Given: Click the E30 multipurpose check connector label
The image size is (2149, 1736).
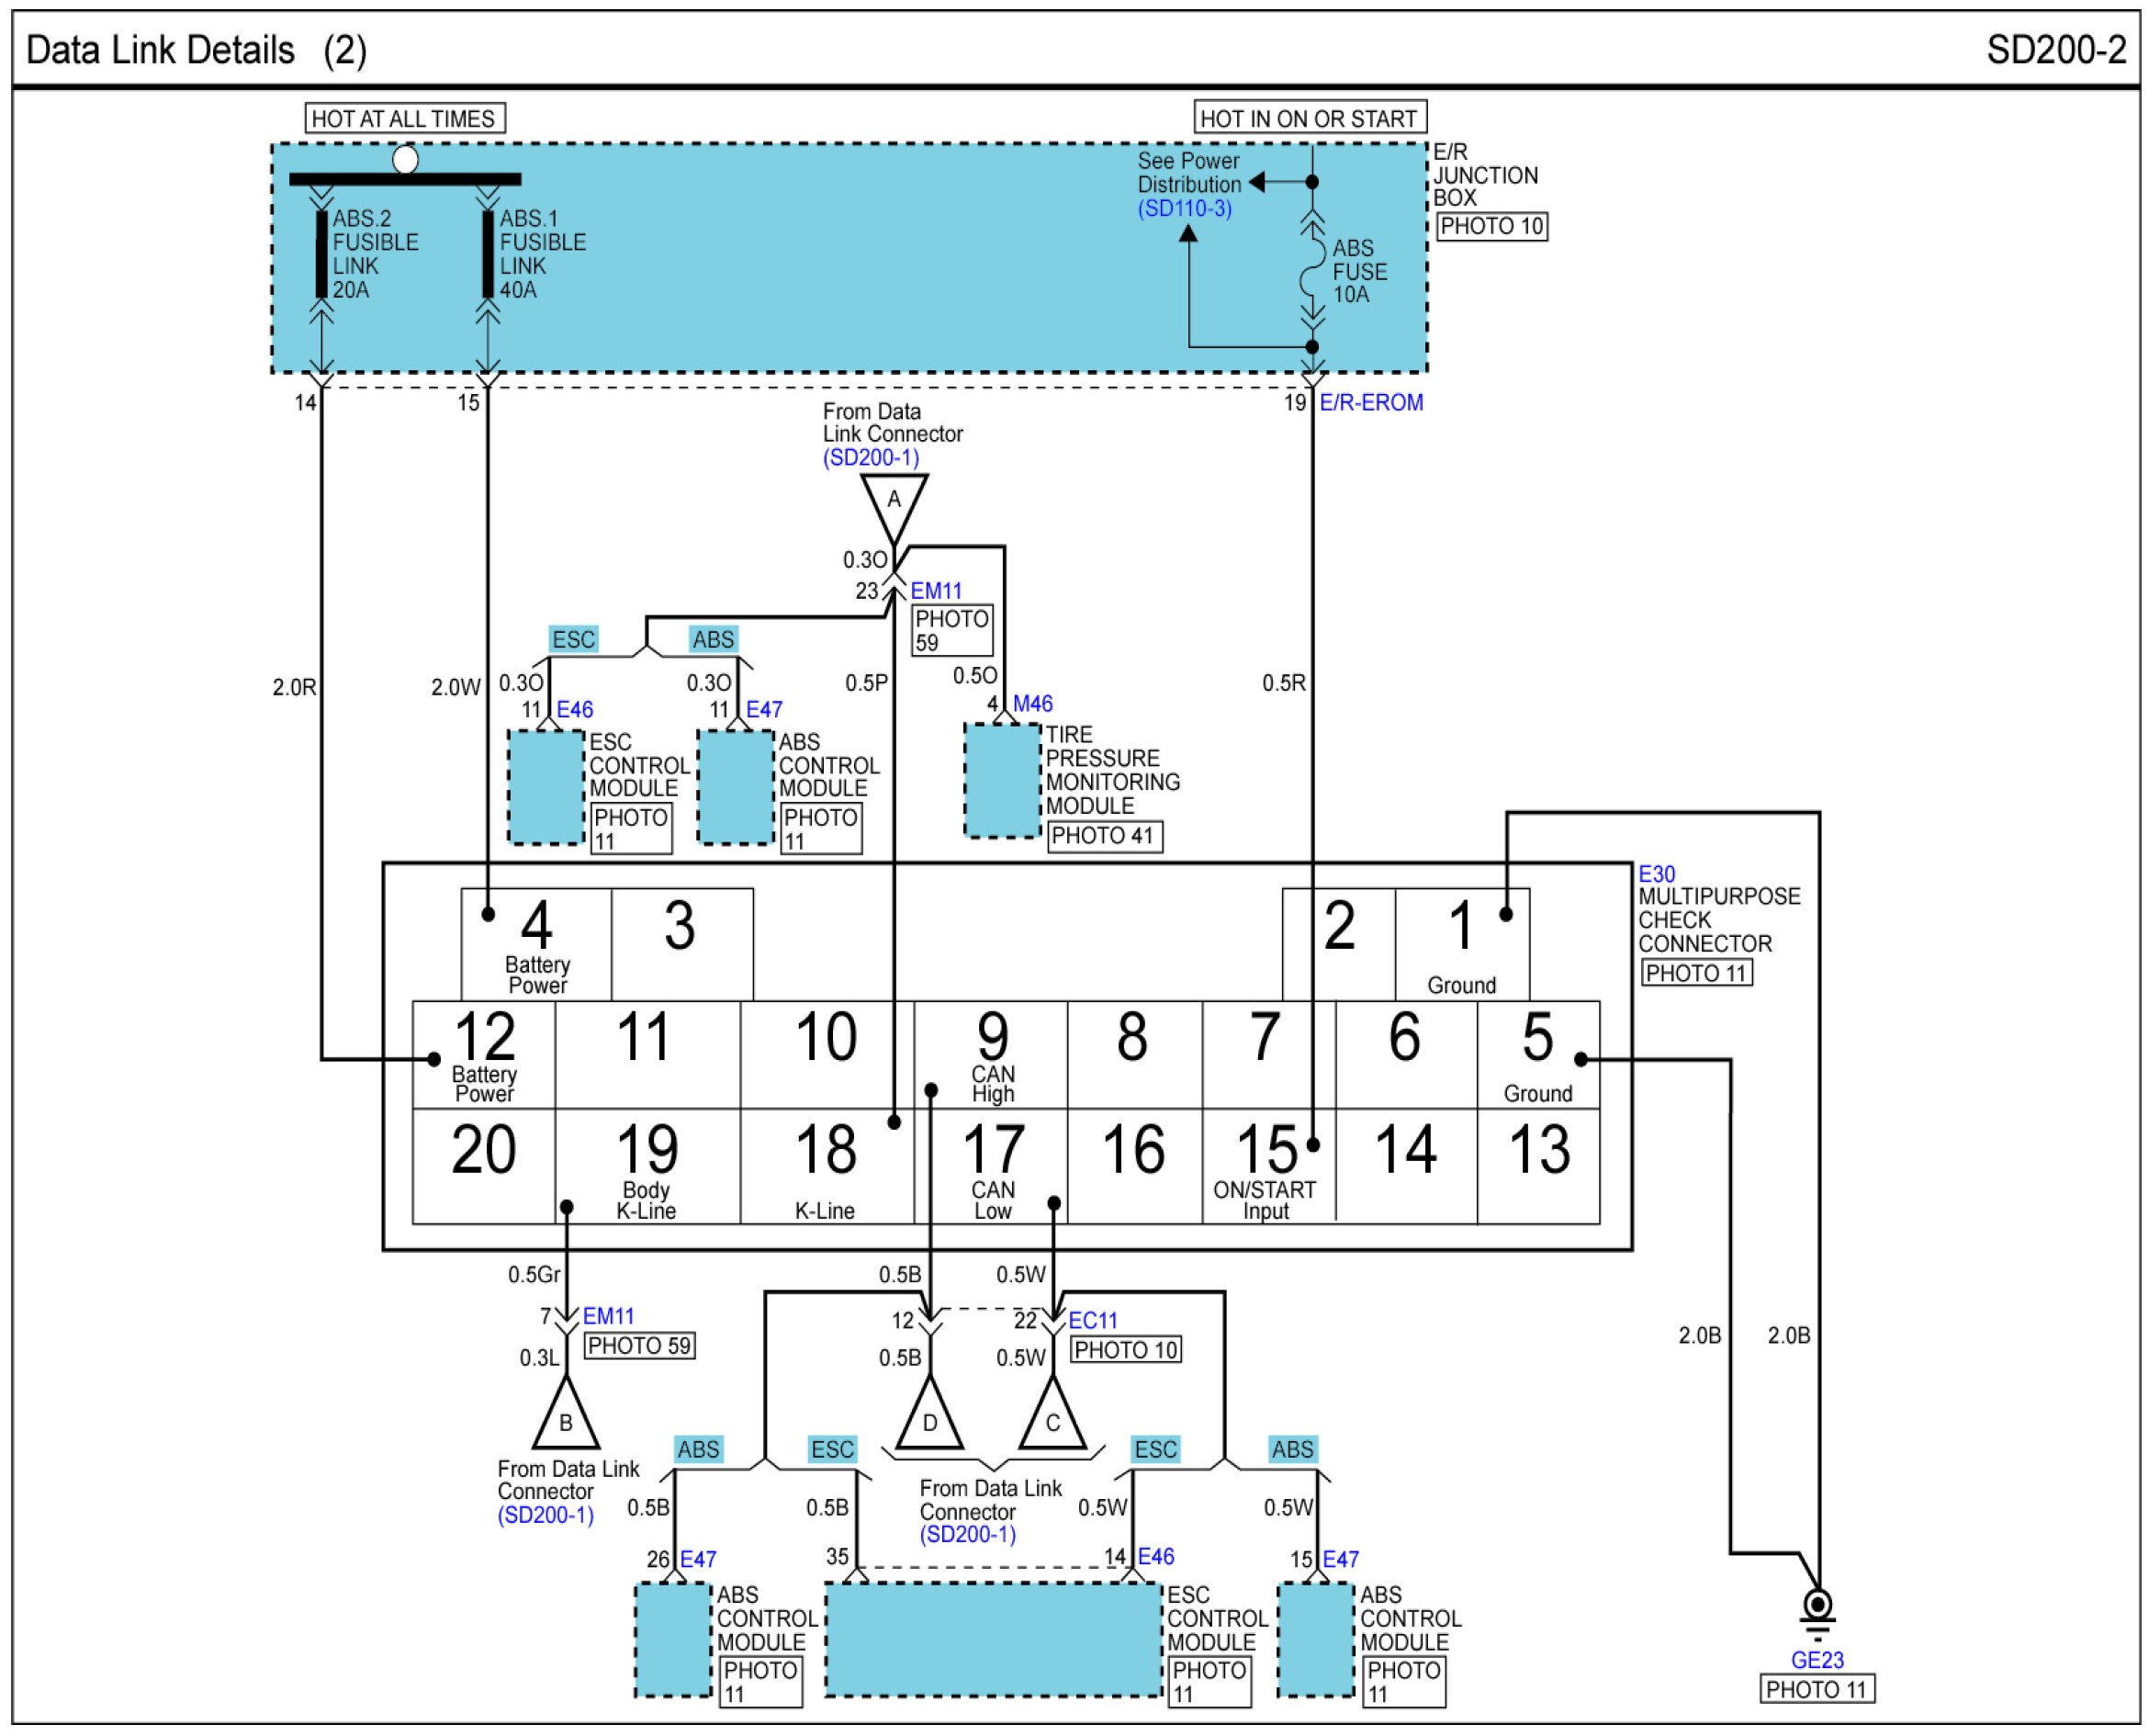Looking at the screenshot, I should (1656, 874).
